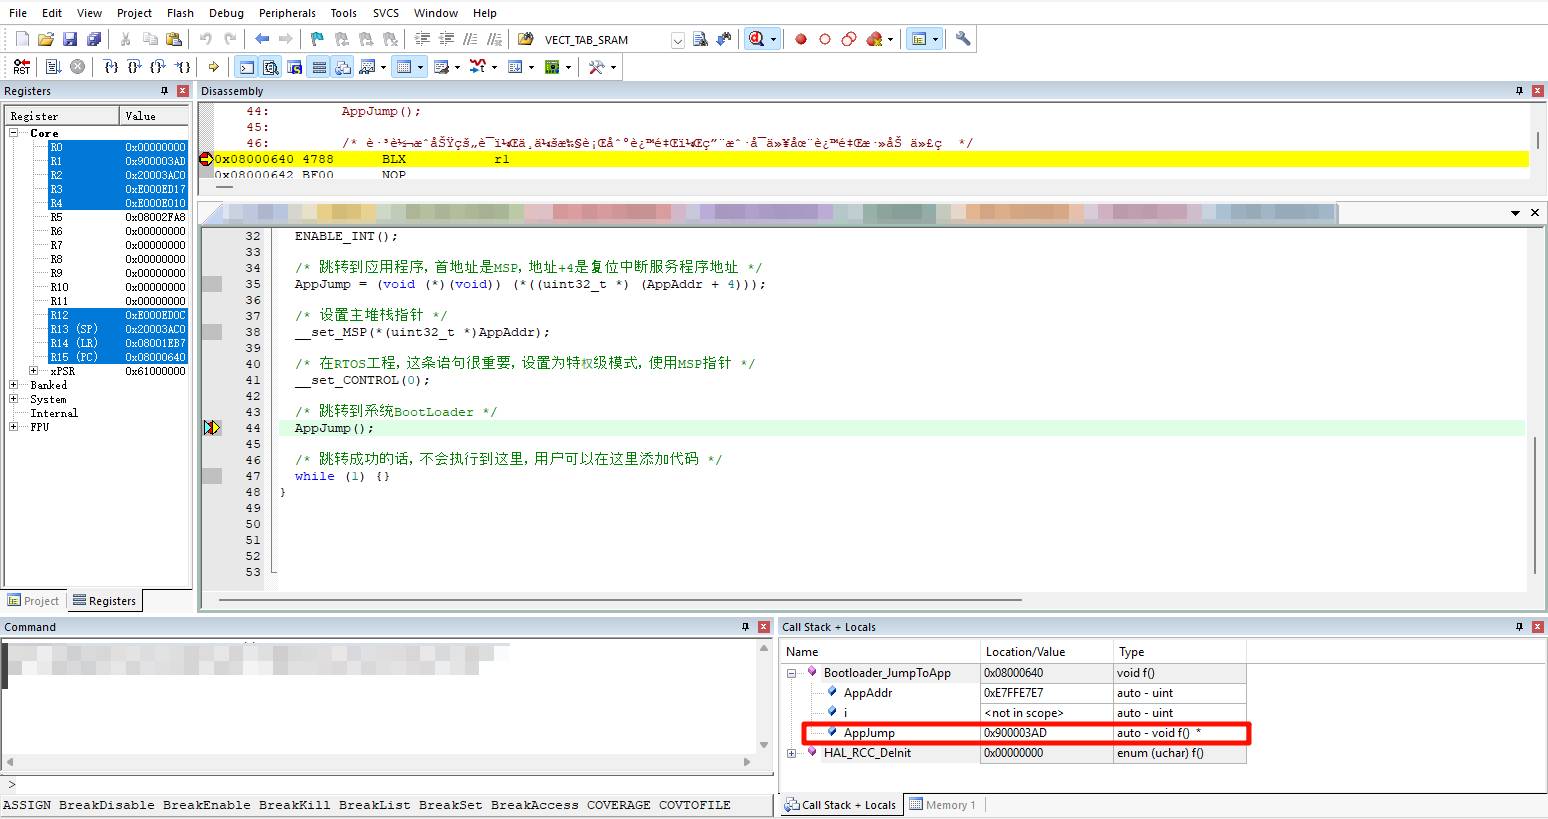The width and height of the screenshot is (1548, 819).
Task: Toggle the Disassembly Window toolbar button
Action: tap(270, 67)
